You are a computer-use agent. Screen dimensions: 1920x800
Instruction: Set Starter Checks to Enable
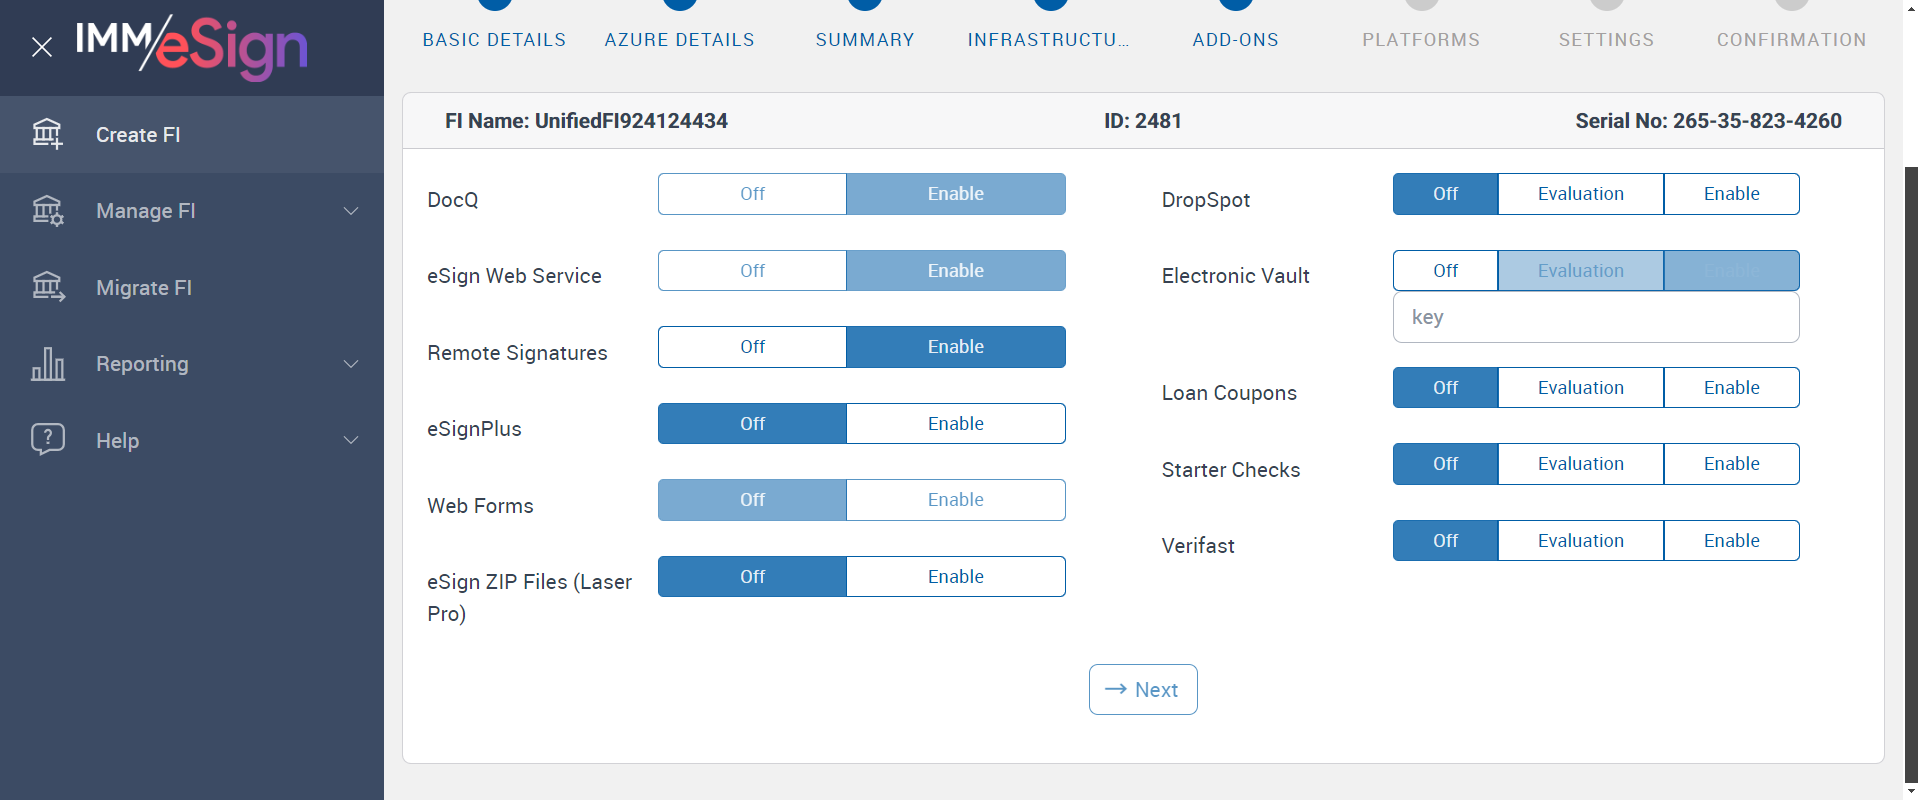click(x=1732, y=464)
